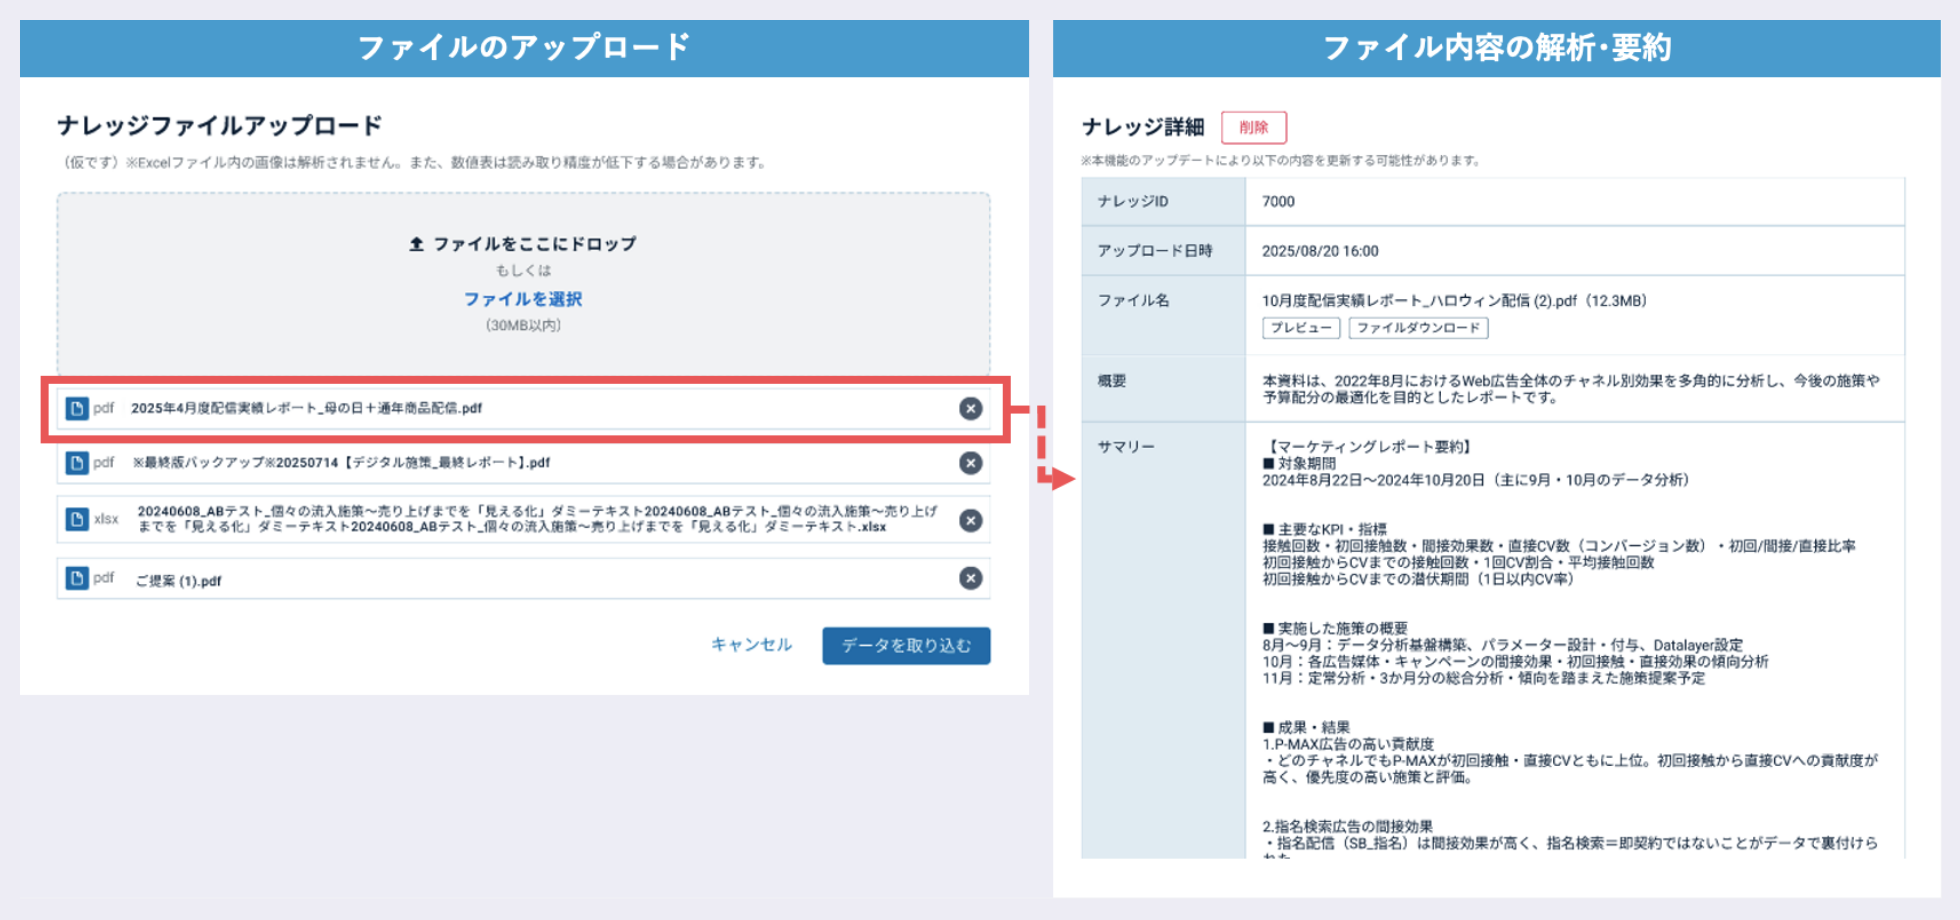Select the ファイルのアップロード header
The height and width of the screenshot is (920, 1960).
[x=524, y=48]
